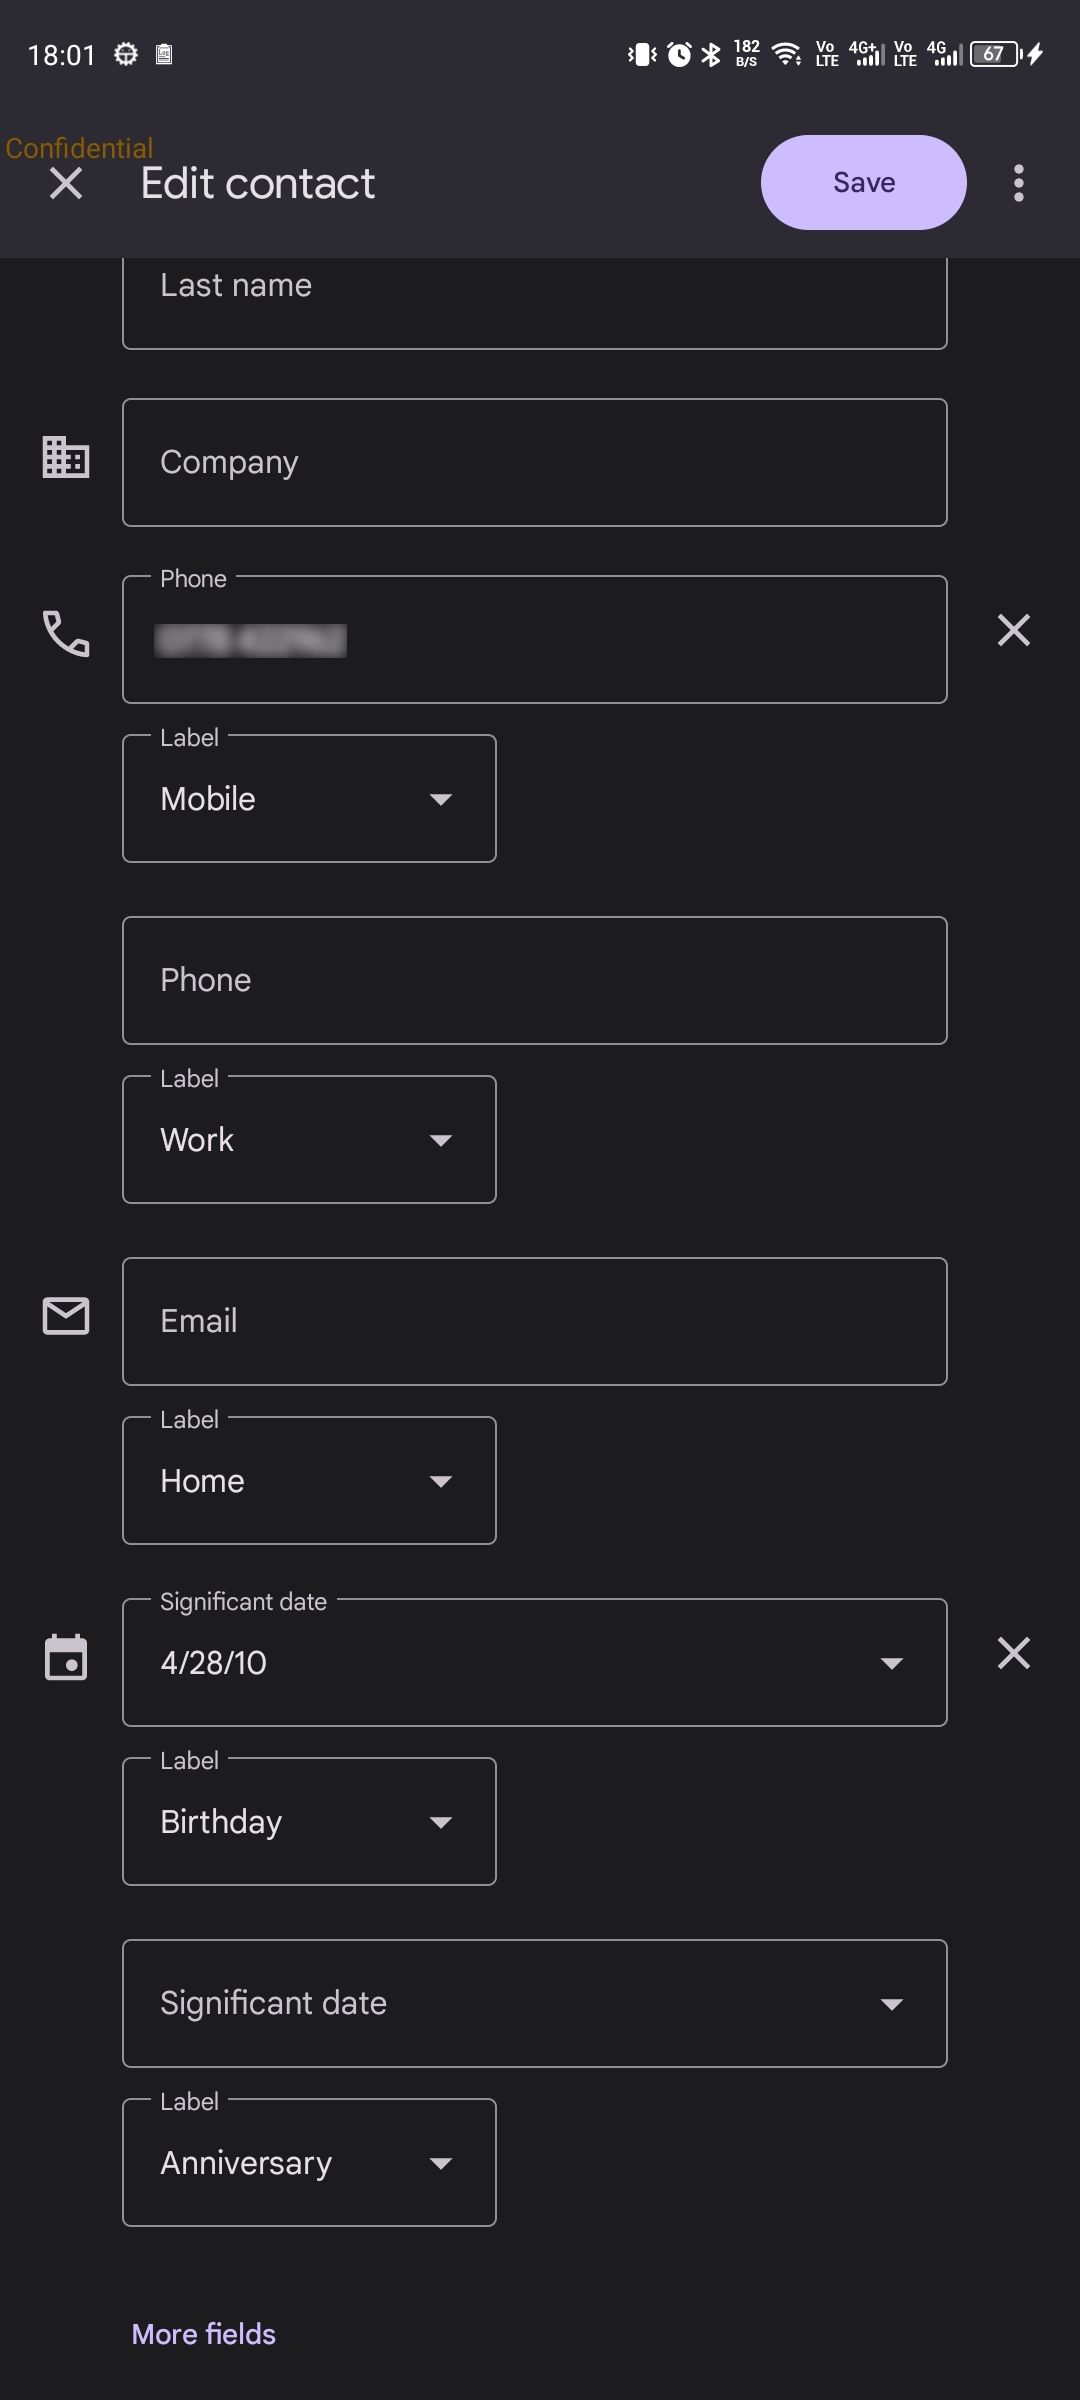Viewport: 1080px width, 2400px height.
Task: Click the More fields link
Action: [203, 2334]
